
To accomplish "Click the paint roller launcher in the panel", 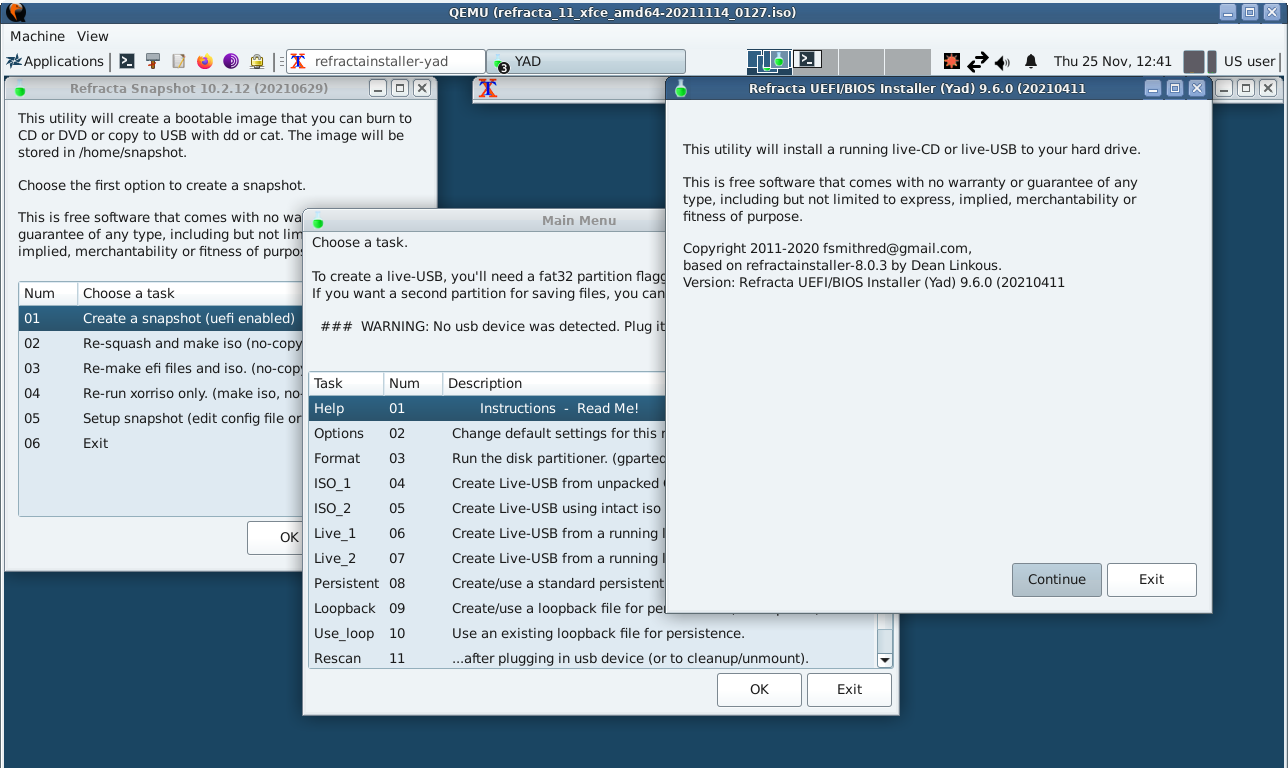I will (x=153, y=61).
